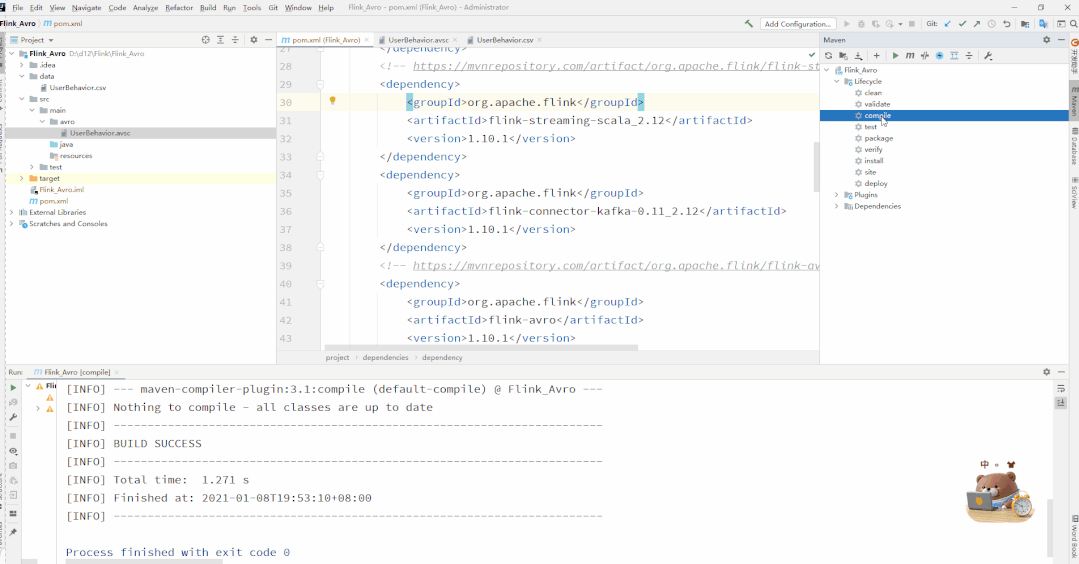The image size is (1079, 564).
Task: Click Git Push arrow icon
Action: point(976,23)
